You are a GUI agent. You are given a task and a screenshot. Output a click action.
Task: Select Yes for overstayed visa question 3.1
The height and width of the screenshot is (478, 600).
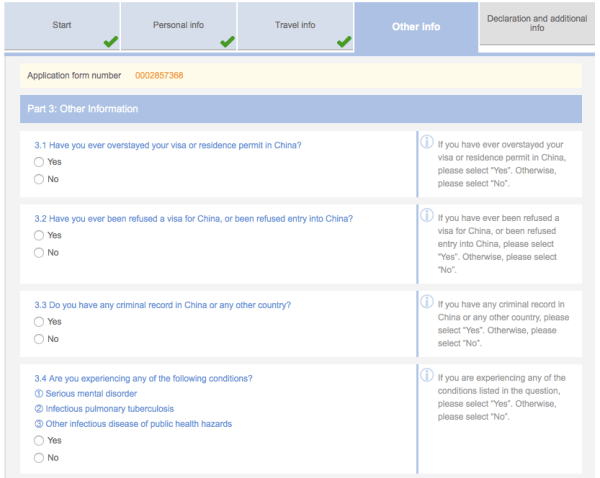39,162
